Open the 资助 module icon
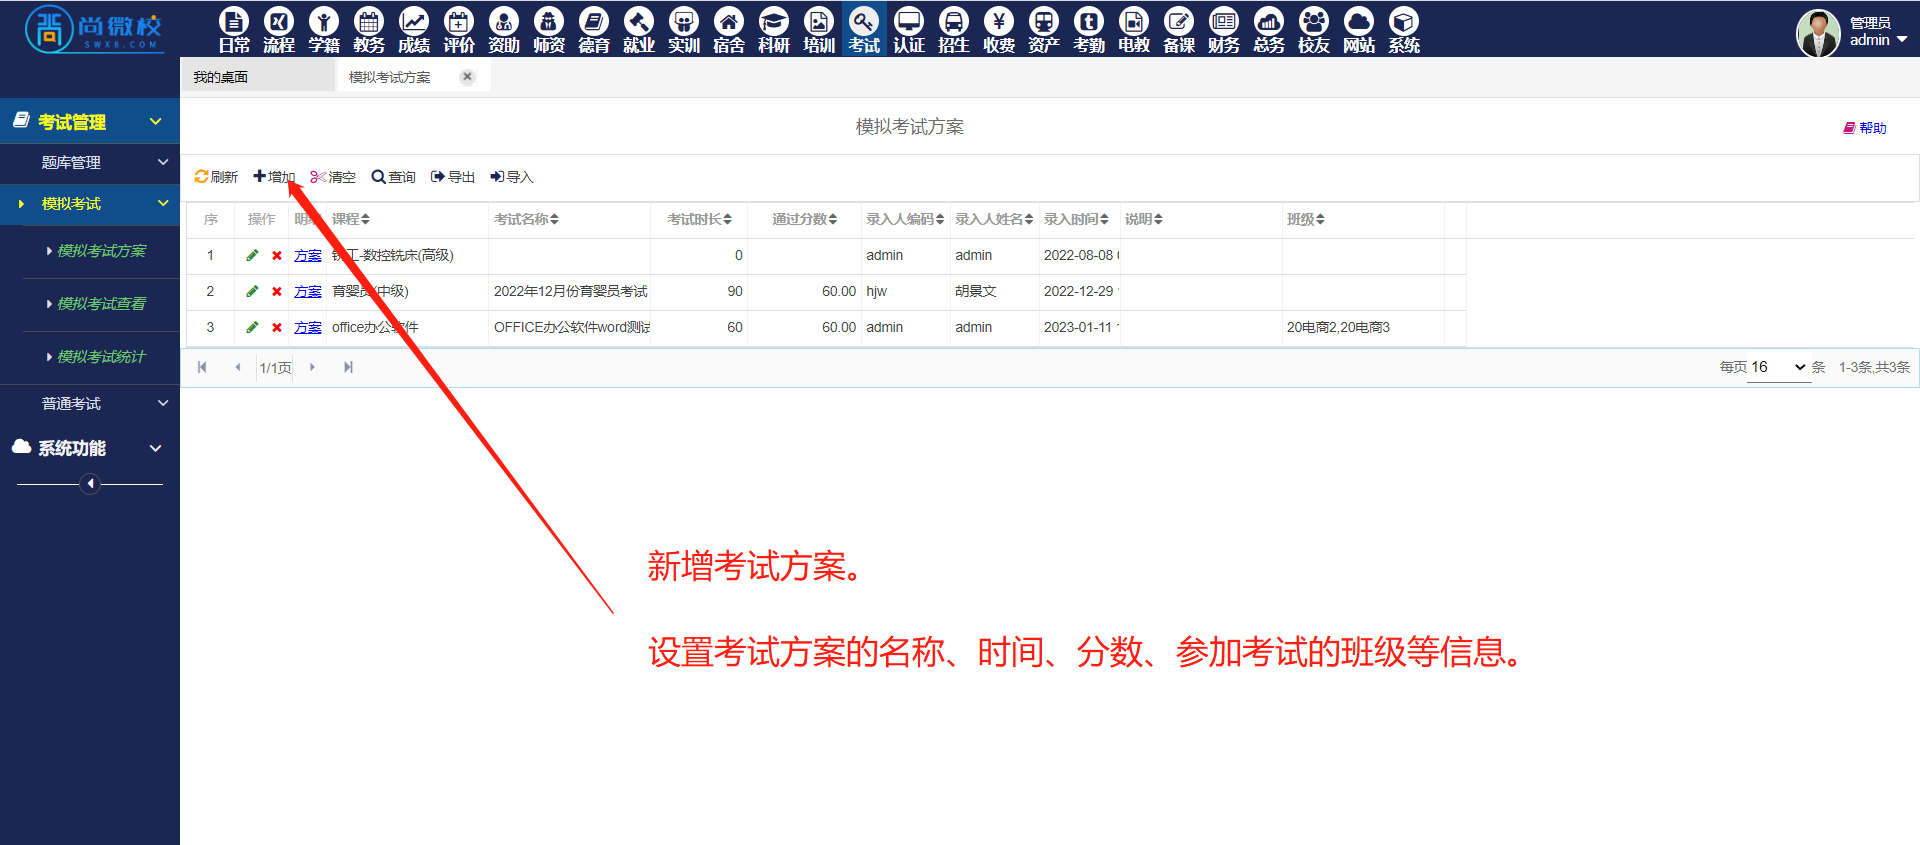Image resolution: width=1920 pixels, height=845 pixels. [x=504, y=29]
